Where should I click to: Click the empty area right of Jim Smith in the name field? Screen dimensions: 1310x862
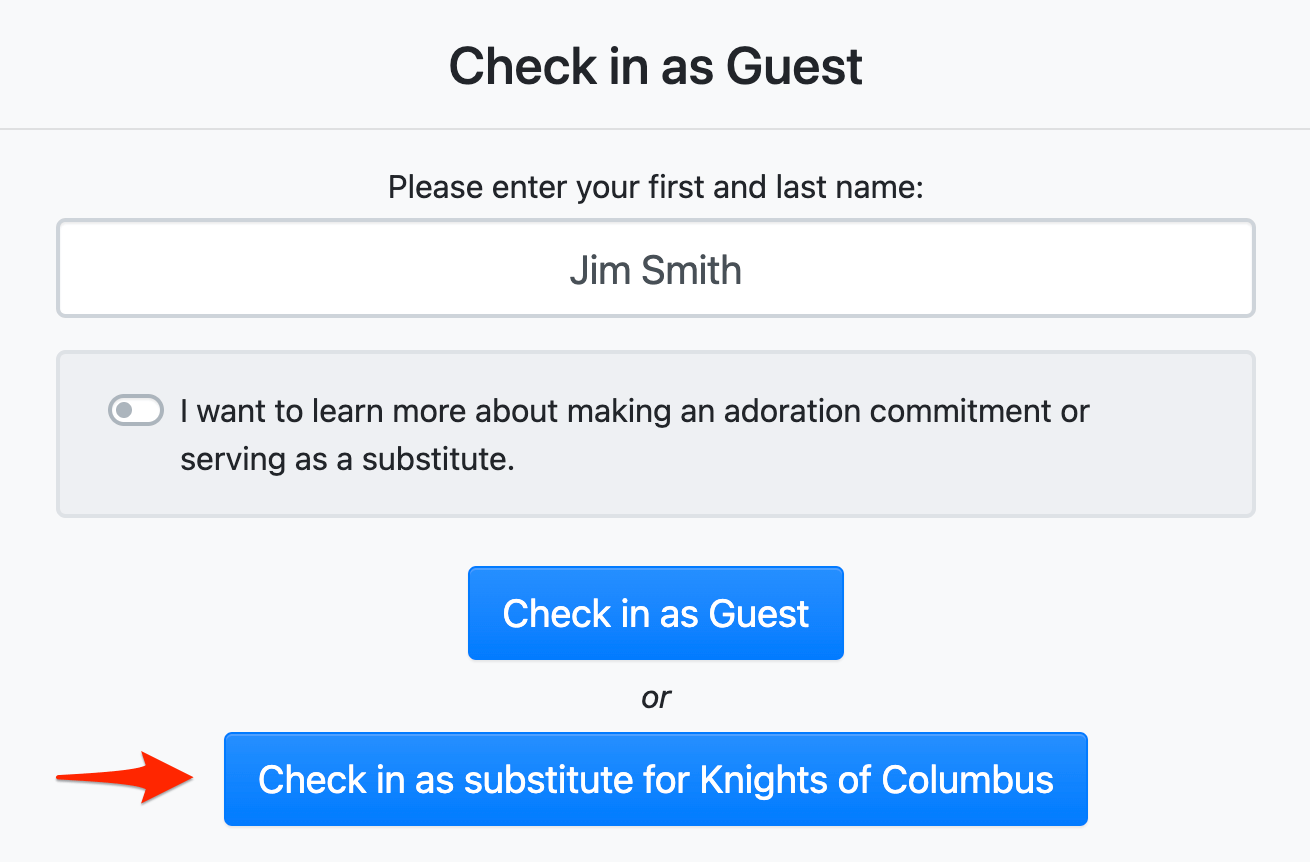(x=1000, y=270)
